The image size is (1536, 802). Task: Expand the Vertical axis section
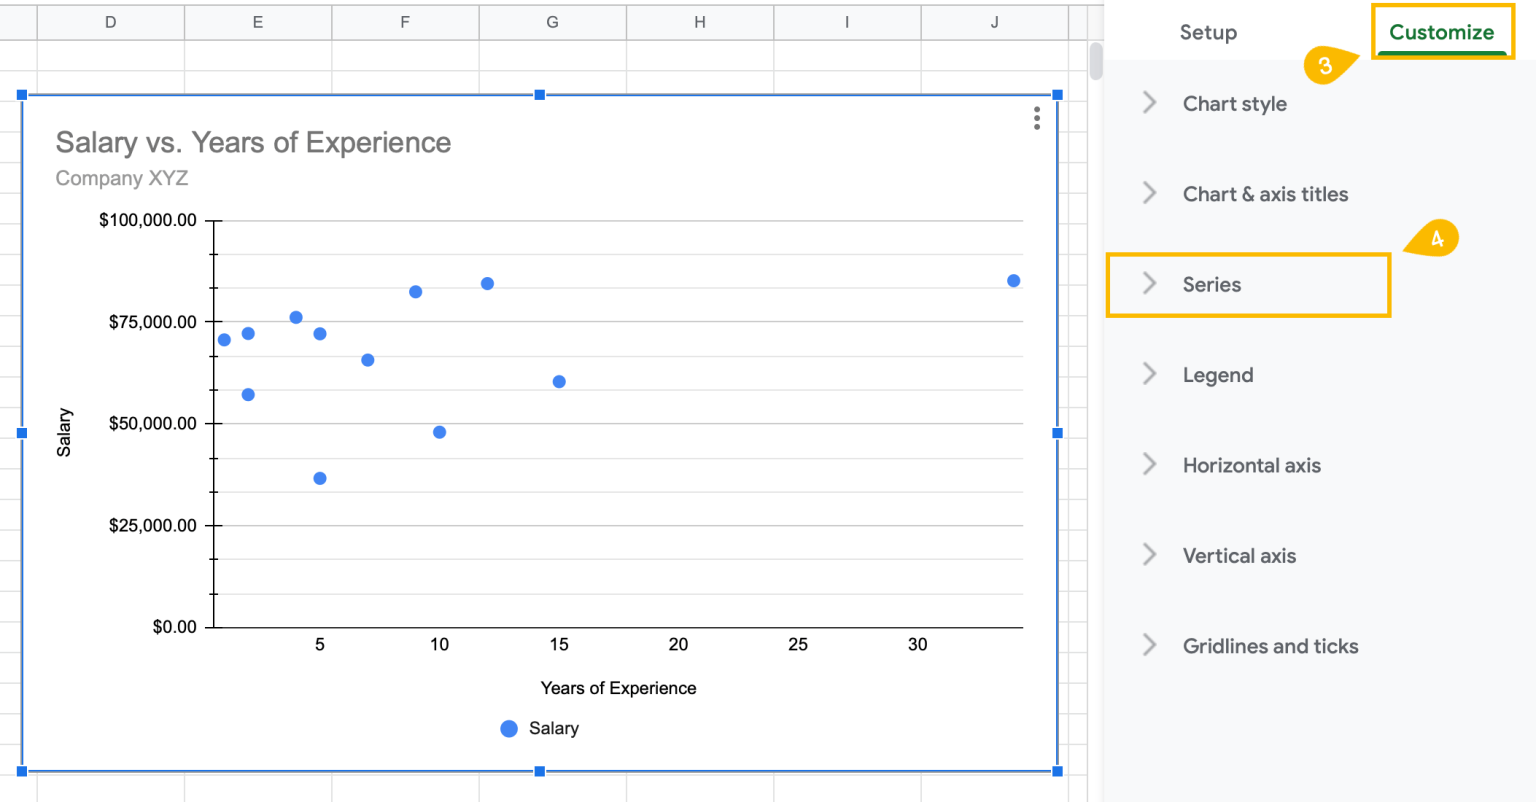[1239, 555]
